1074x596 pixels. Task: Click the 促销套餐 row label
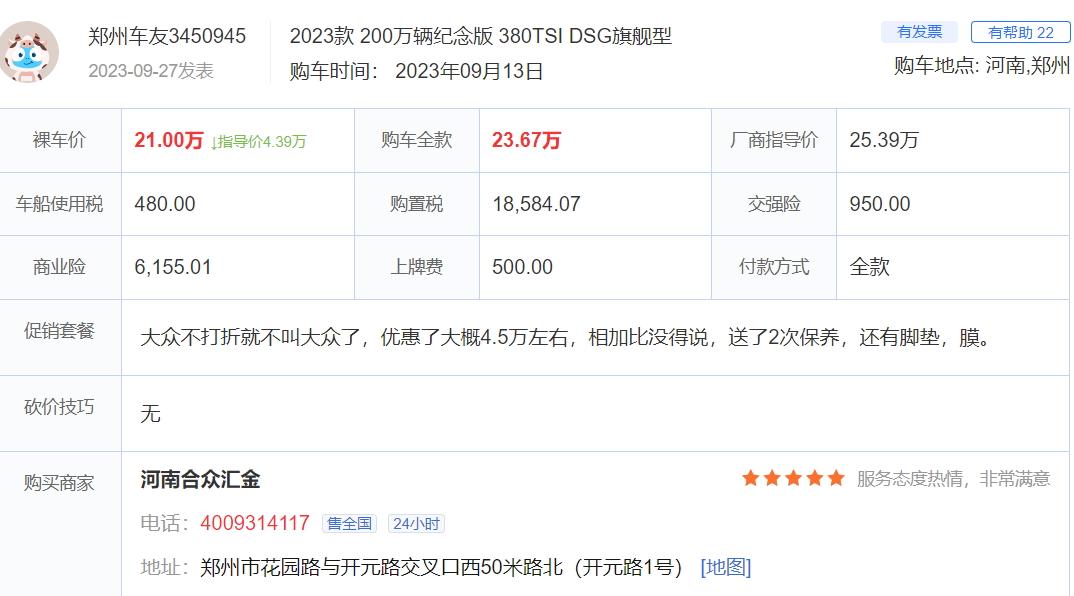[x=60, y=332]
